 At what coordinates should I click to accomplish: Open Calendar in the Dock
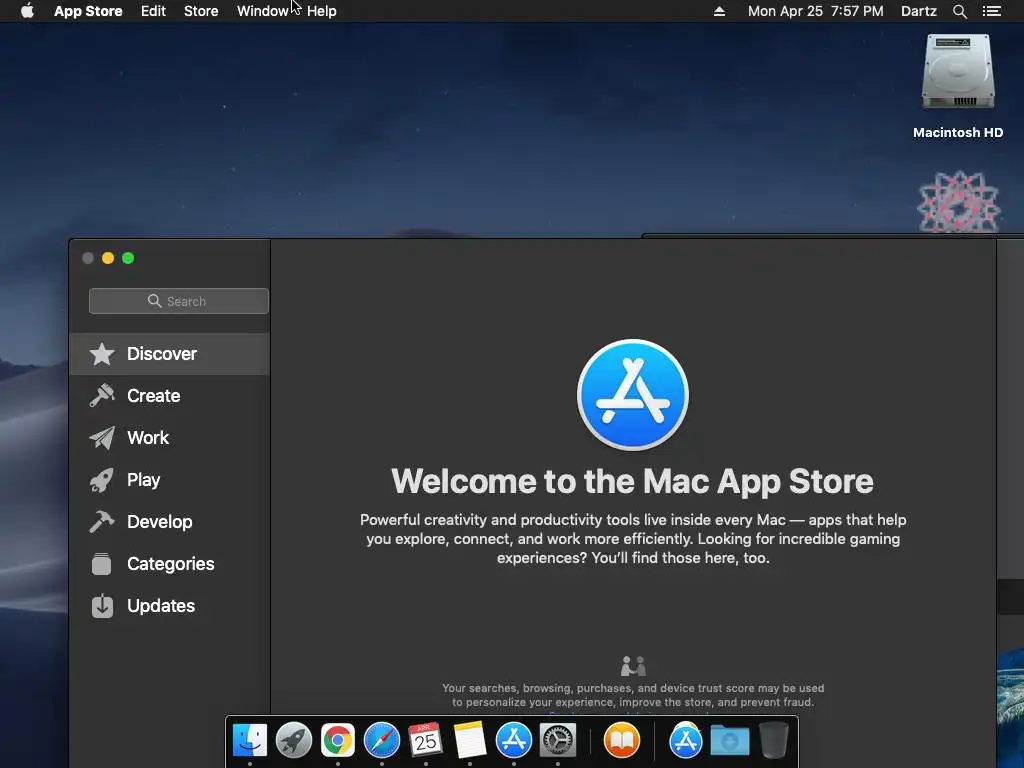tap(425, 741)
